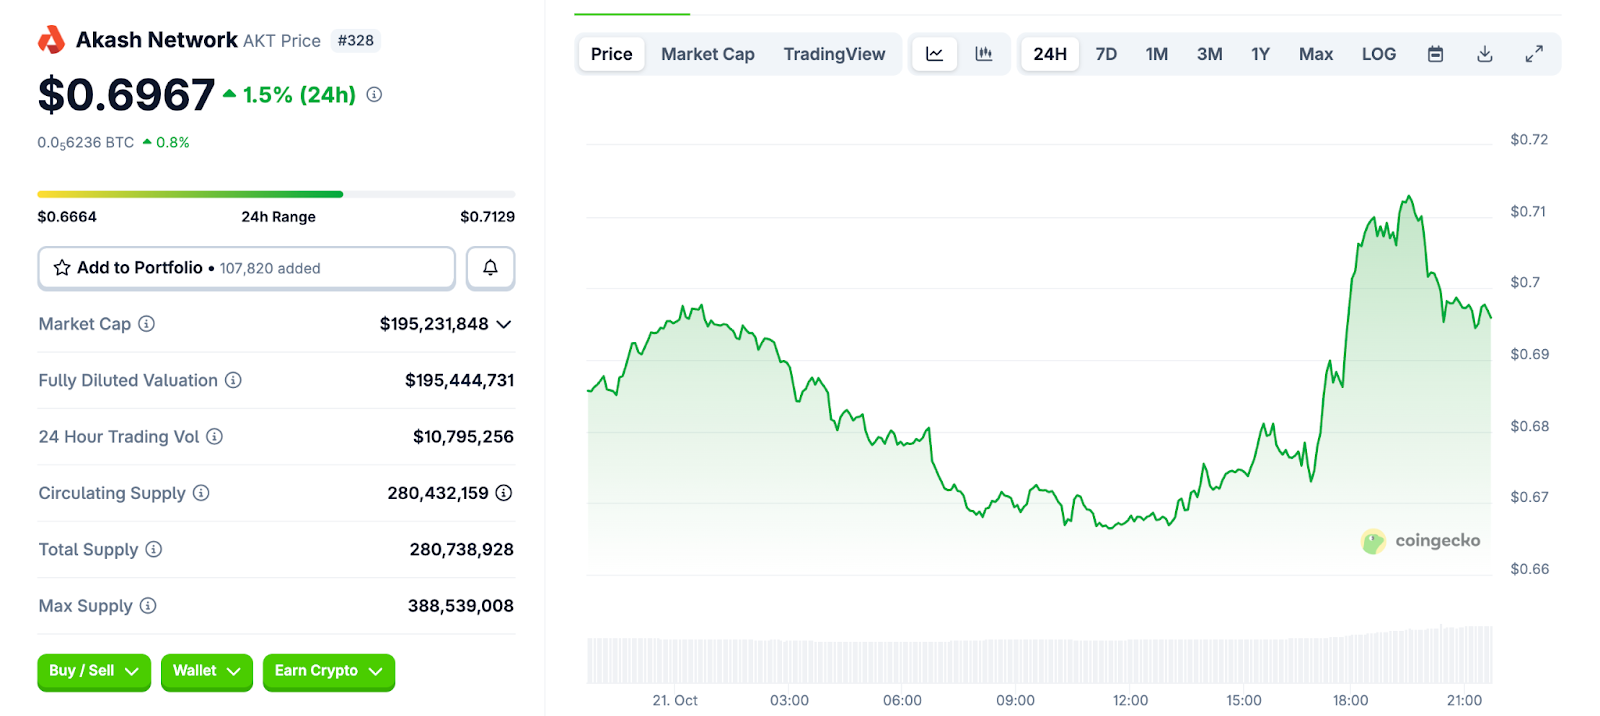Click the $0.72 axis label
The image size is (1600, 716).
1529,140
